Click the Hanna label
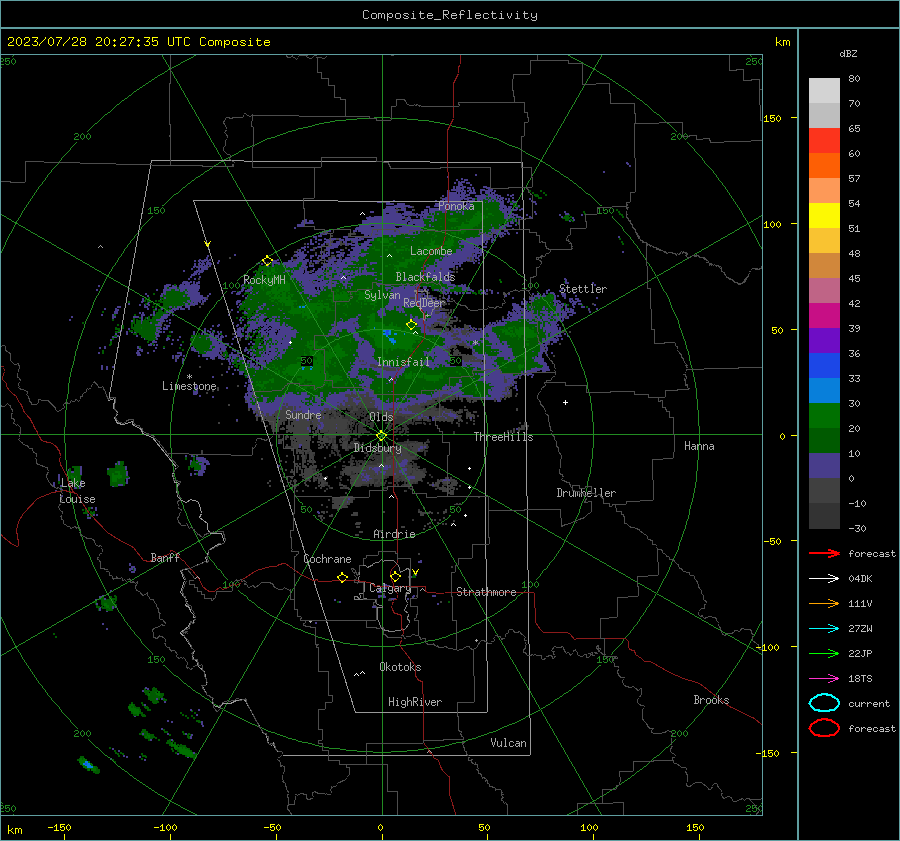This screenshot has height=841, width=900. (x=699, y=446)
